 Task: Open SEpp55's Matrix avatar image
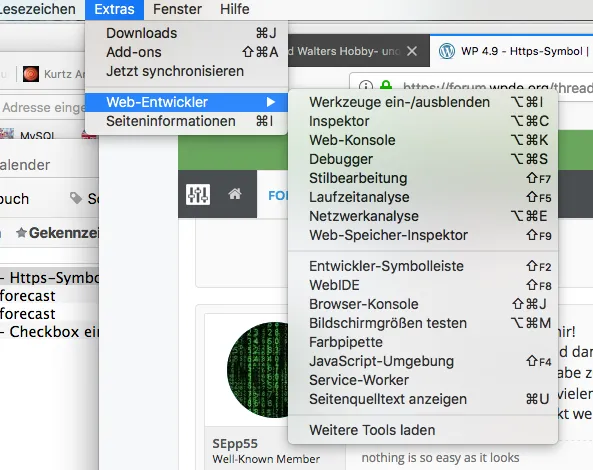(x=258, y=369)
